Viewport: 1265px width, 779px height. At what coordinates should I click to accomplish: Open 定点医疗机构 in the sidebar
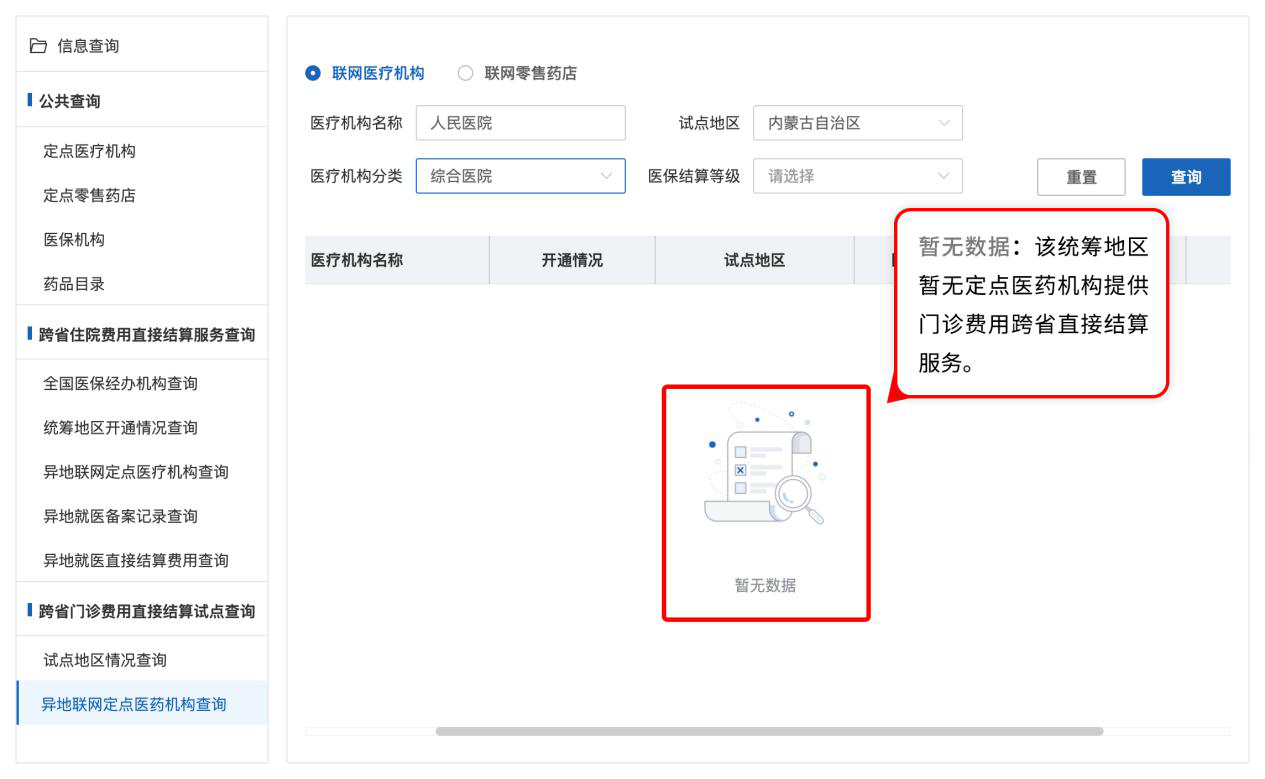click(89, 151)
